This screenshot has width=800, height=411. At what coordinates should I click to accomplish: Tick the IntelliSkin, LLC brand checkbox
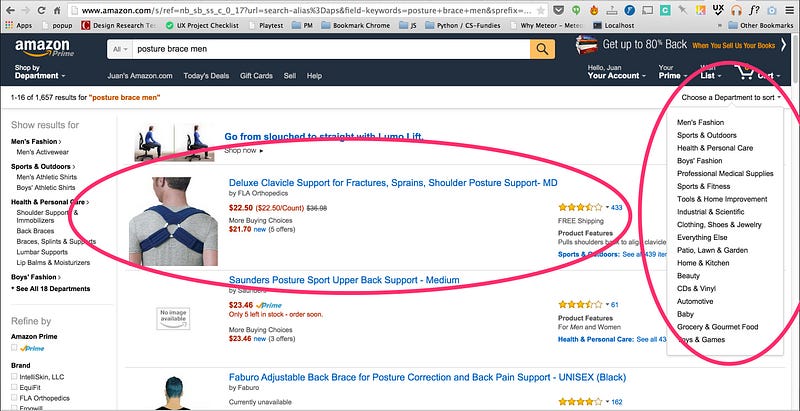tap(14, 377)
